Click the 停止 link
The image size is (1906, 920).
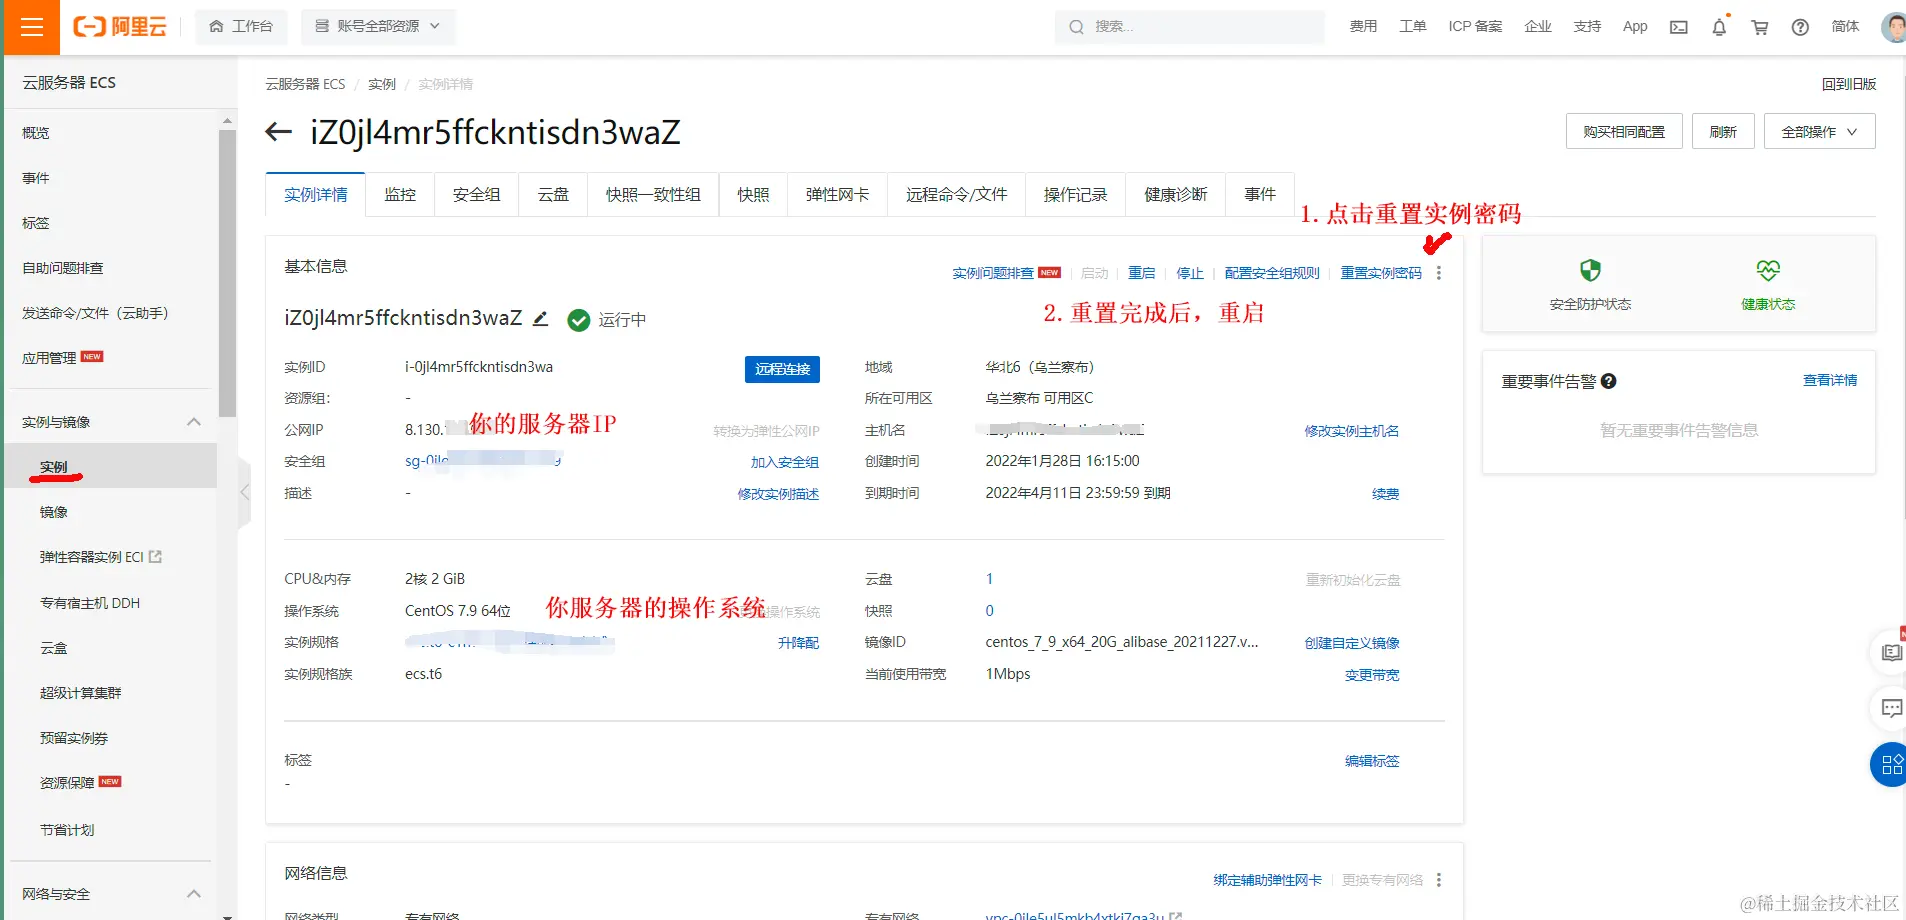pos(1190,273)
